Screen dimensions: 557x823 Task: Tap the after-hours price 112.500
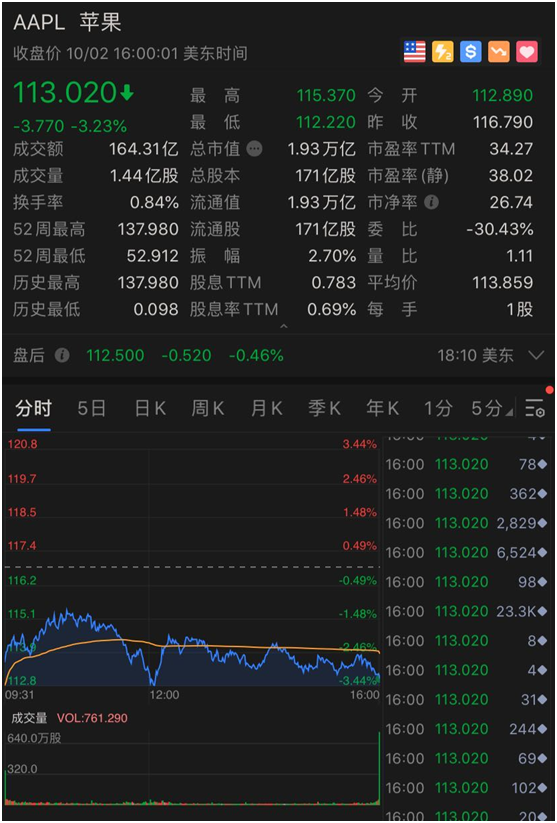115,355
